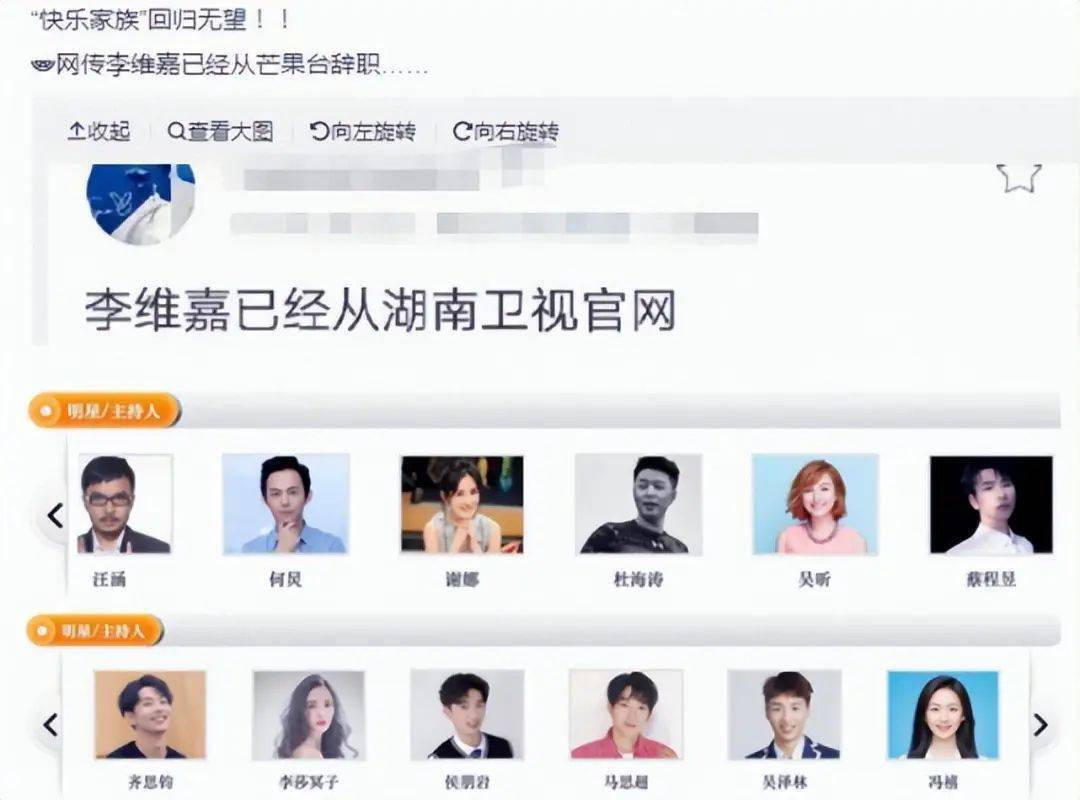Rotate image right with 向右旋转
The height and width of the screenshot is (800, 1080).
click(506, 131)
